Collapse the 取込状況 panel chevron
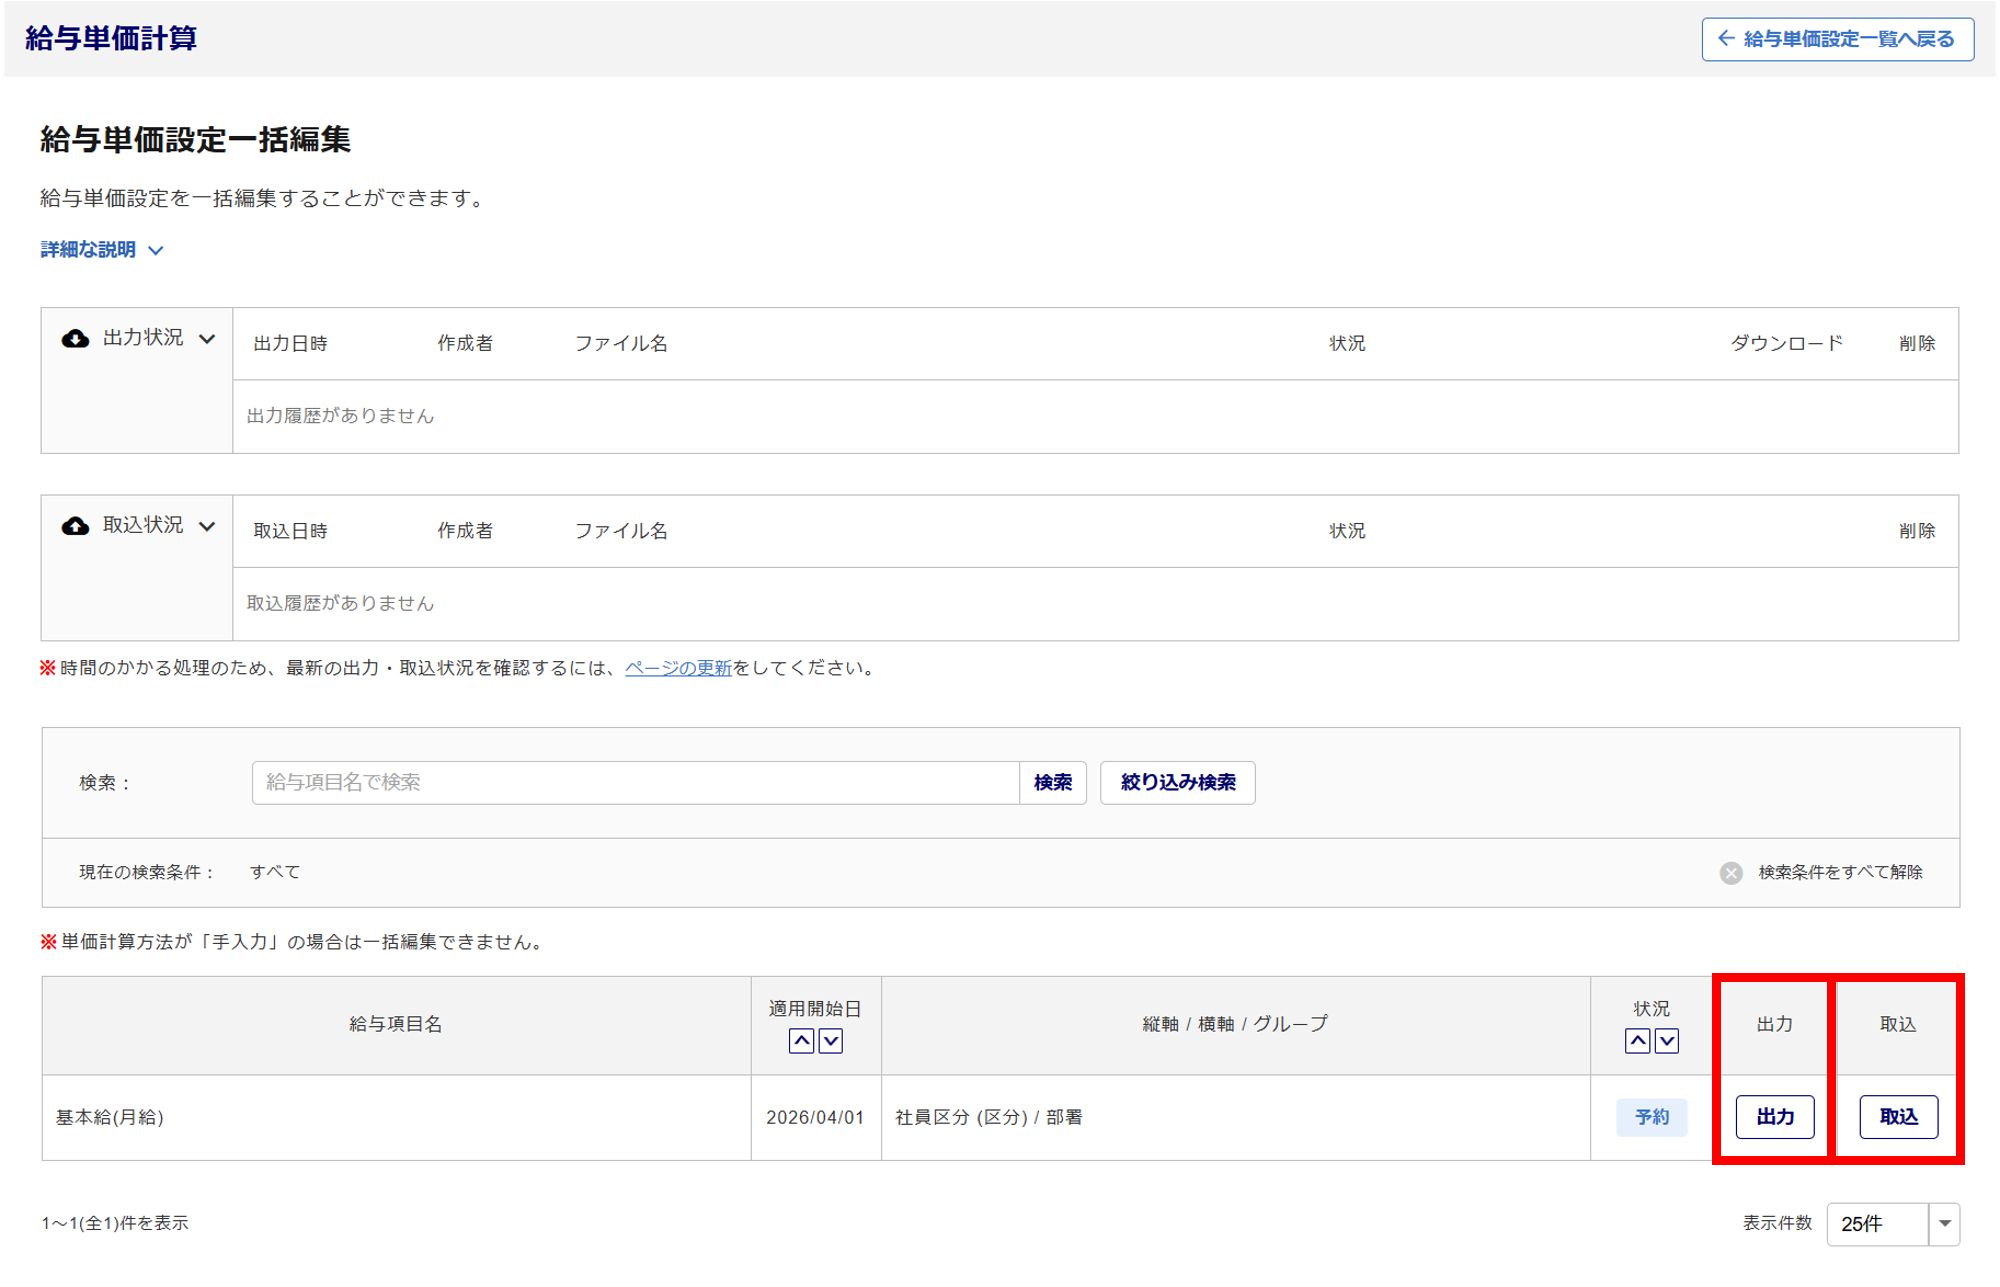Image resolution: width=2000 pixels, height=1287 pixels. click(207, 526)
